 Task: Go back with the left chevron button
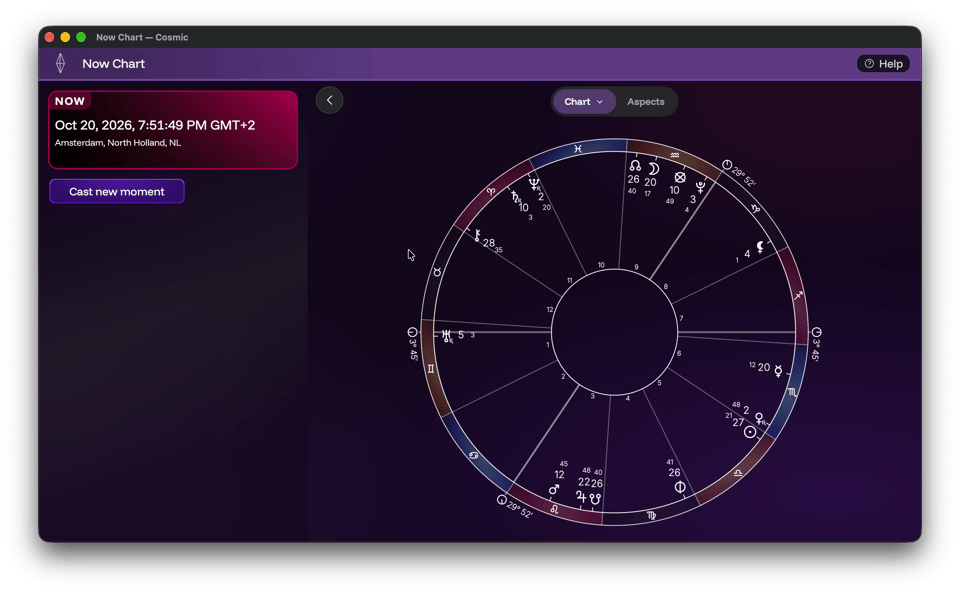[x=329, y=100]
